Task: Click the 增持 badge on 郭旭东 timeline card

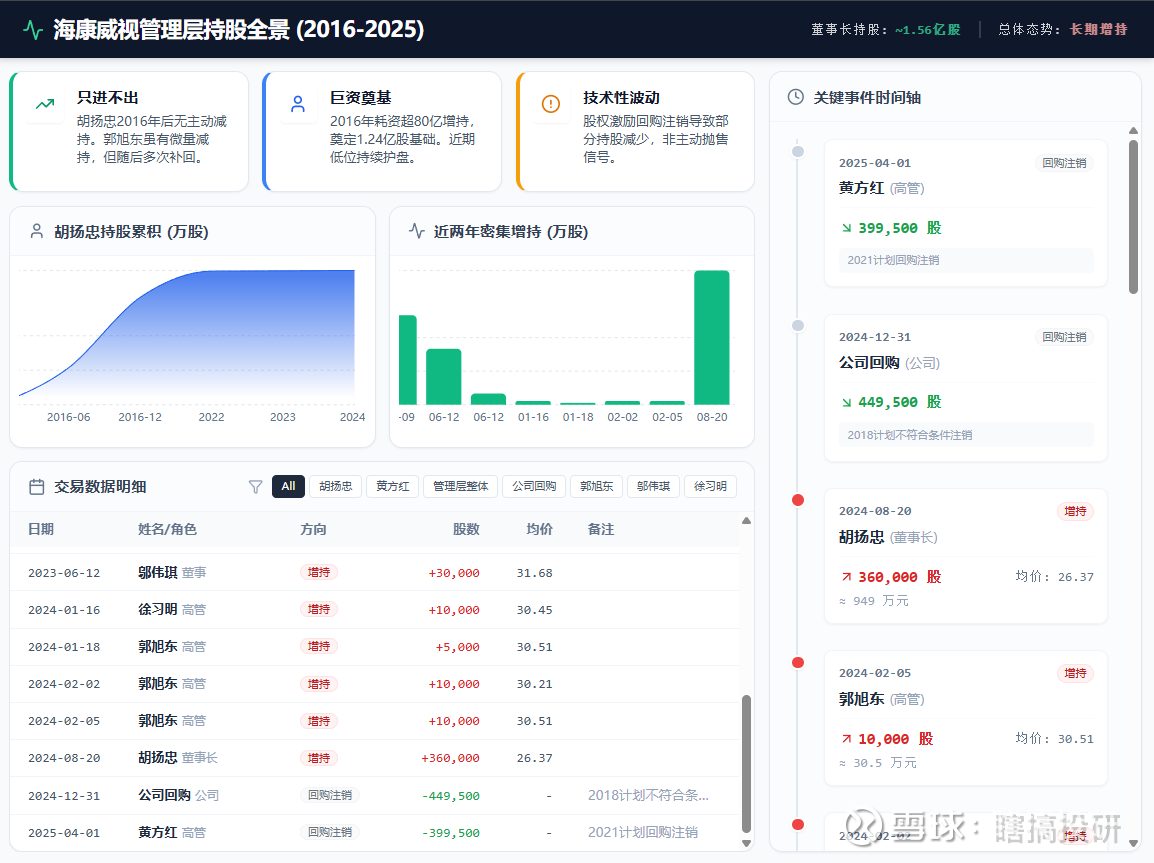Action: click(1075, 672)
